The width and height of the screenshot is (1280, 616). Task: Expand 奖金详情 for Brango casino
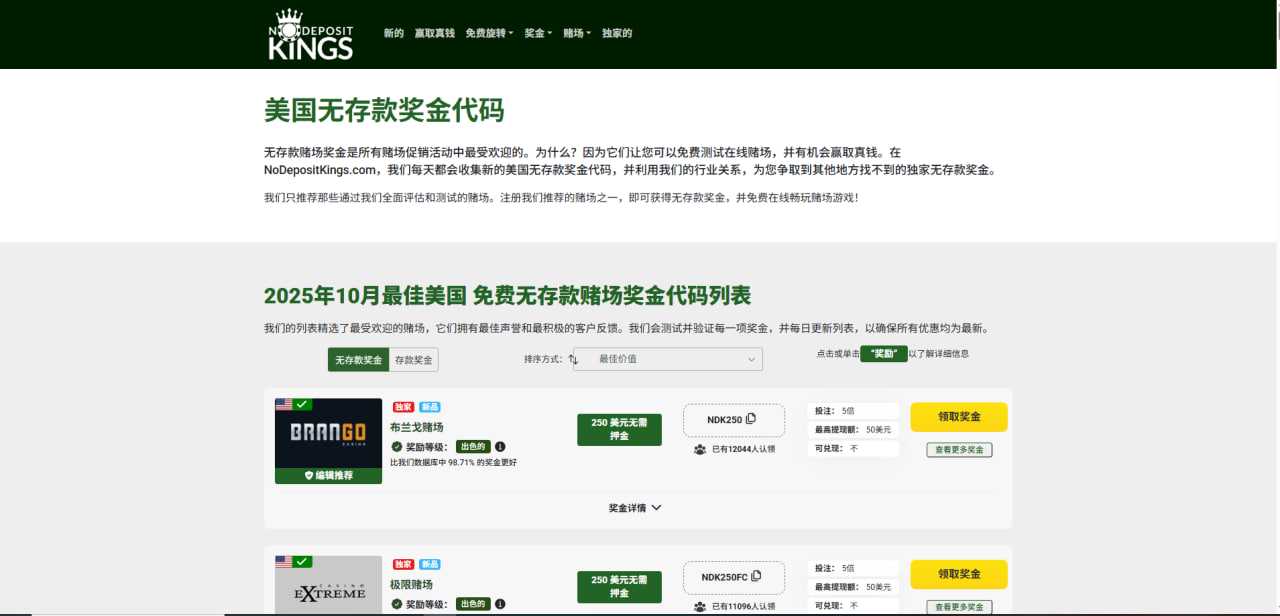(635, 508)
